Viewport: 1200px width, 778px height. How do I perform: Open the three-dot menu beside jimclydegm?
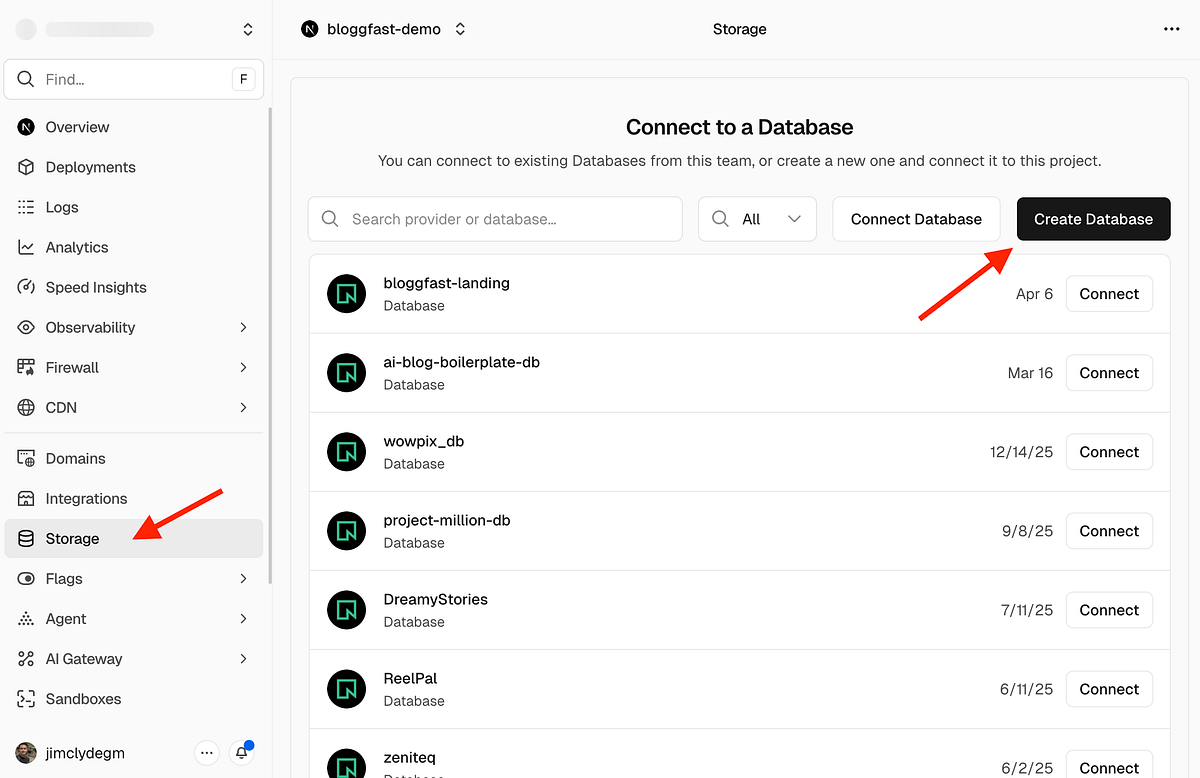tap(207, 752)
